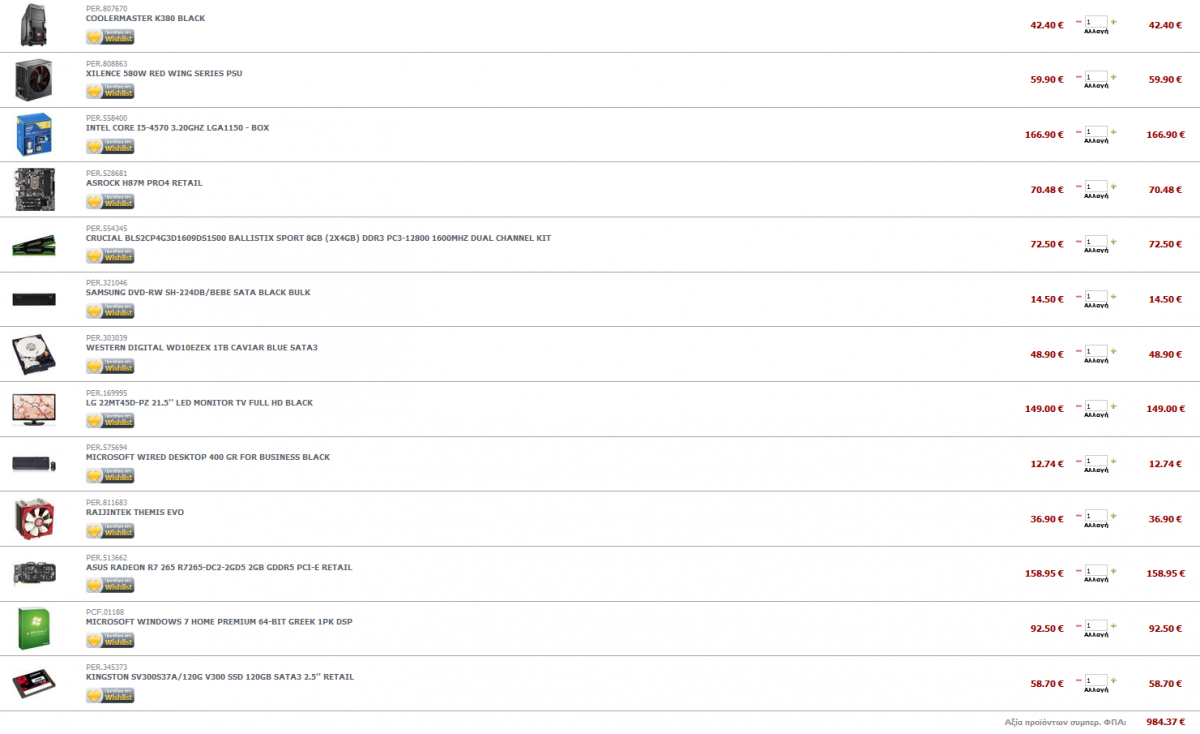Select the 984.37 € order total
1200x734 pixels.
[x=1165, y=721]
